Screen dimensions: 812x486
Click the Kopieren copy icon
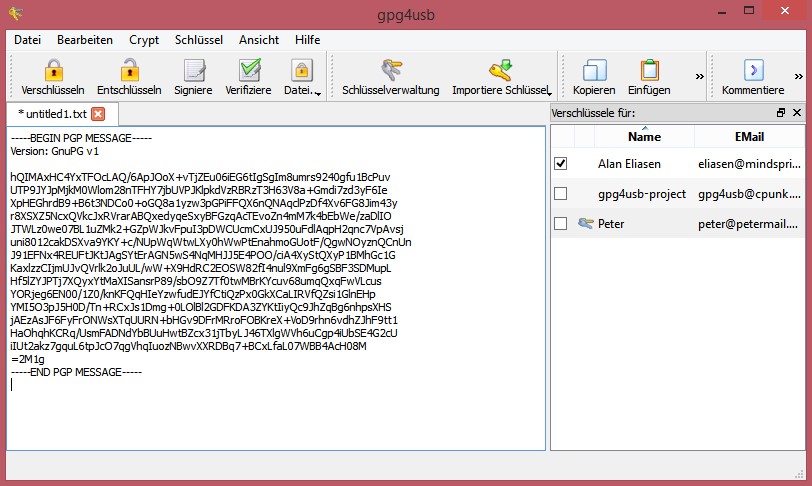coord(594,71)
